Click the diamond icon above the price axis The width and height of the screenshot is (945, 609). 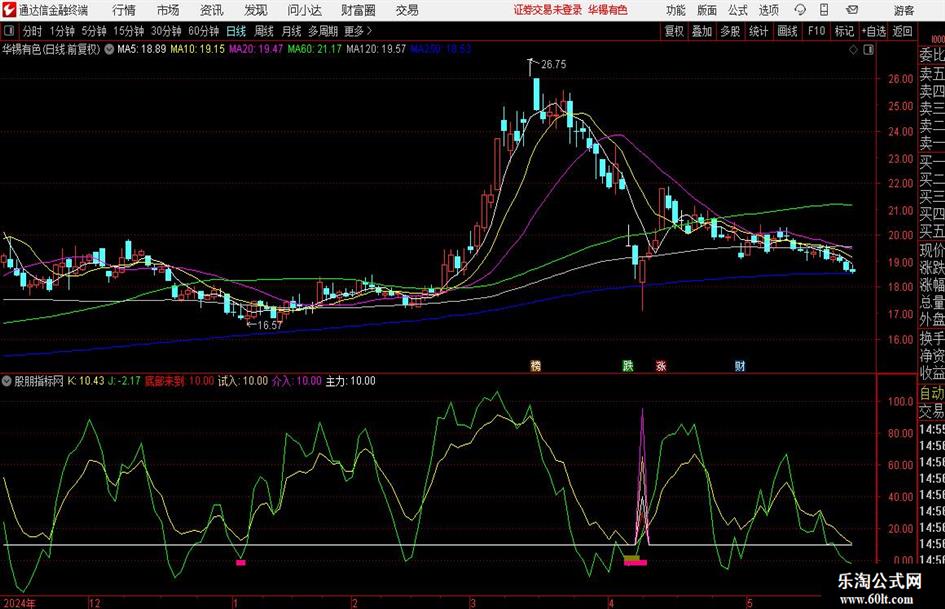coord(853,50)
